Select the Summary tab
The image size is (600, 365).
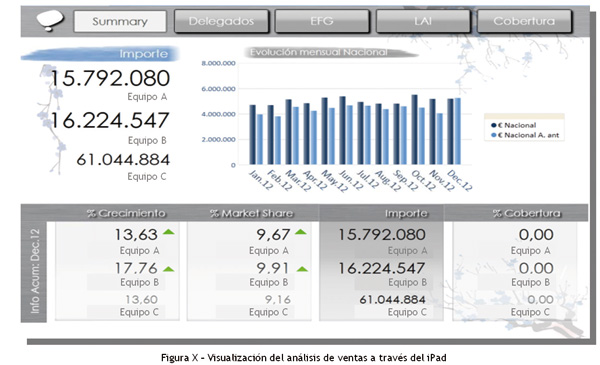[x=120, y=21]
